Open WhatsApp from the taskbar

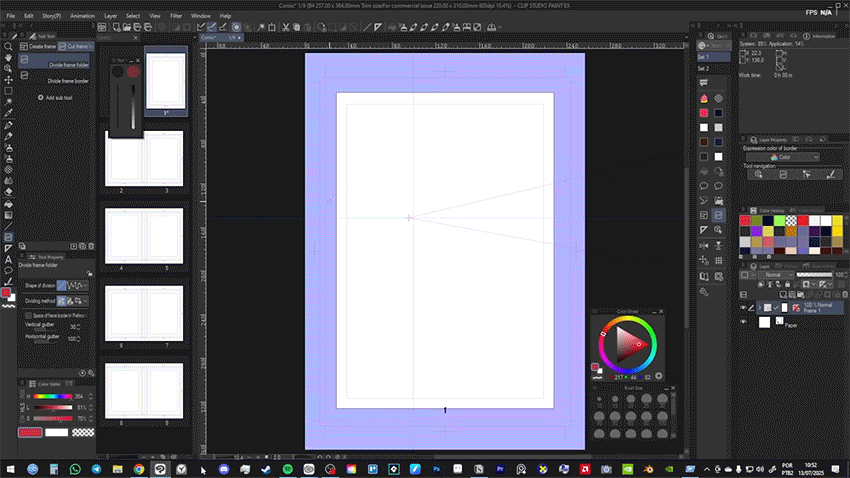point(74,469)
